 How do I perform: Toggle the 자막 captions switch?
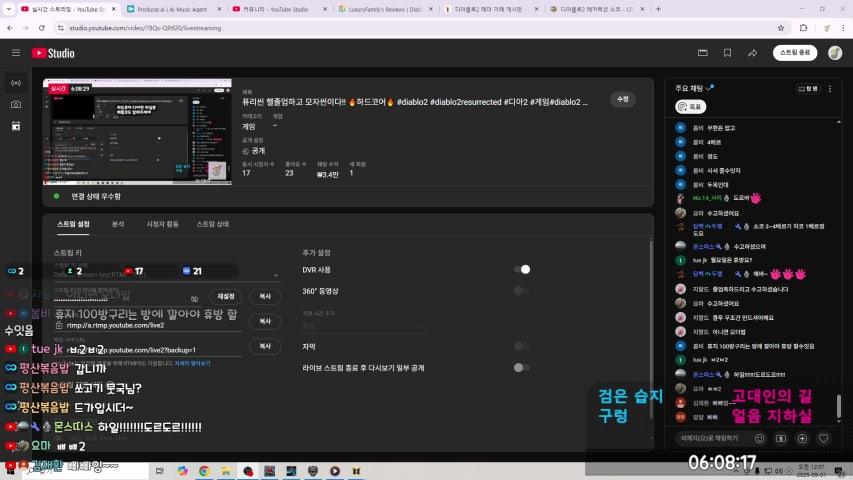coord(522,346)
